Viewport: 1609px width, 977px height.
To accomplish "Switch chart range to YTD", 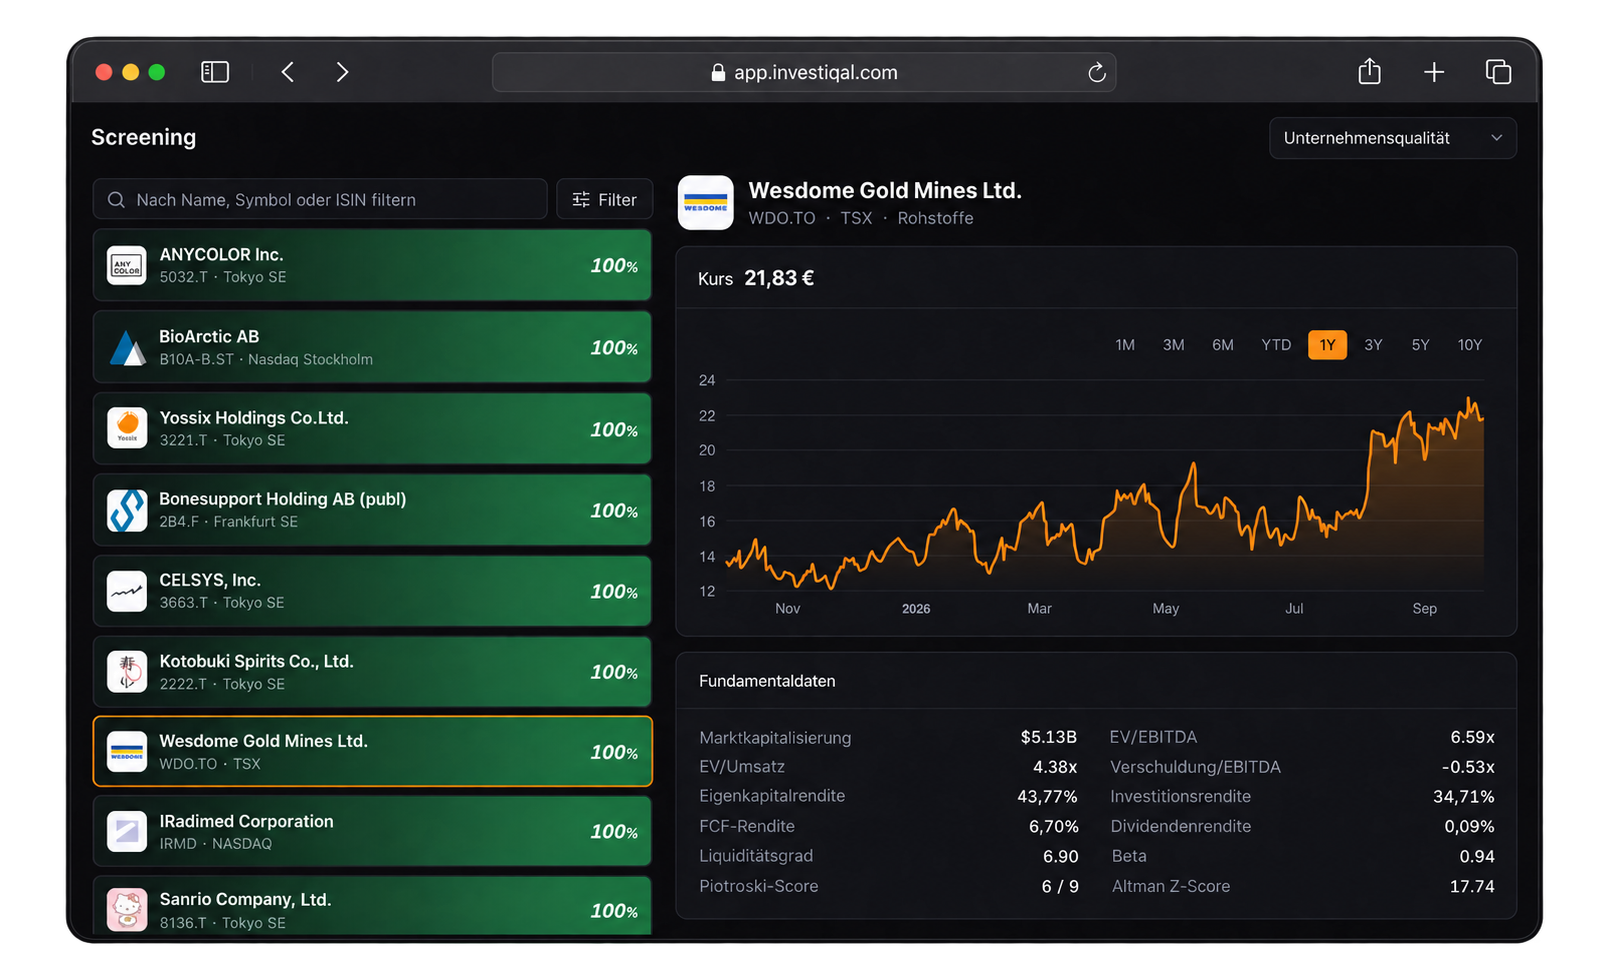I will pos(1276,345).
